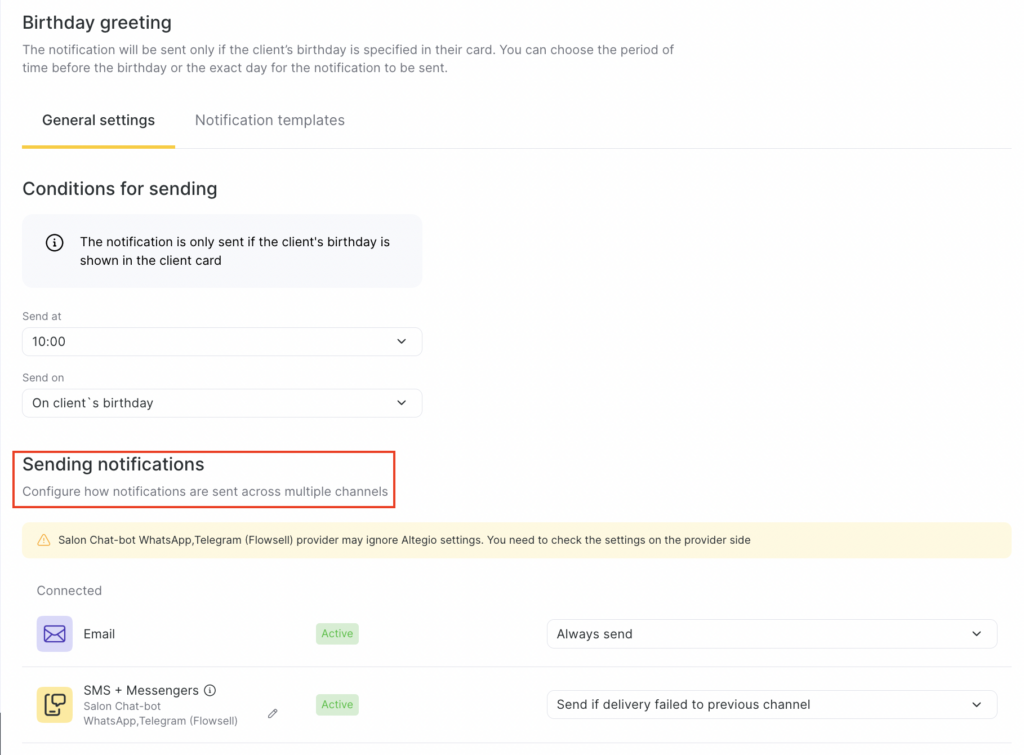Click the Birthday greeting page title
The height and width of the screenshot is (755, 1024).
click(x=97, y=22)
